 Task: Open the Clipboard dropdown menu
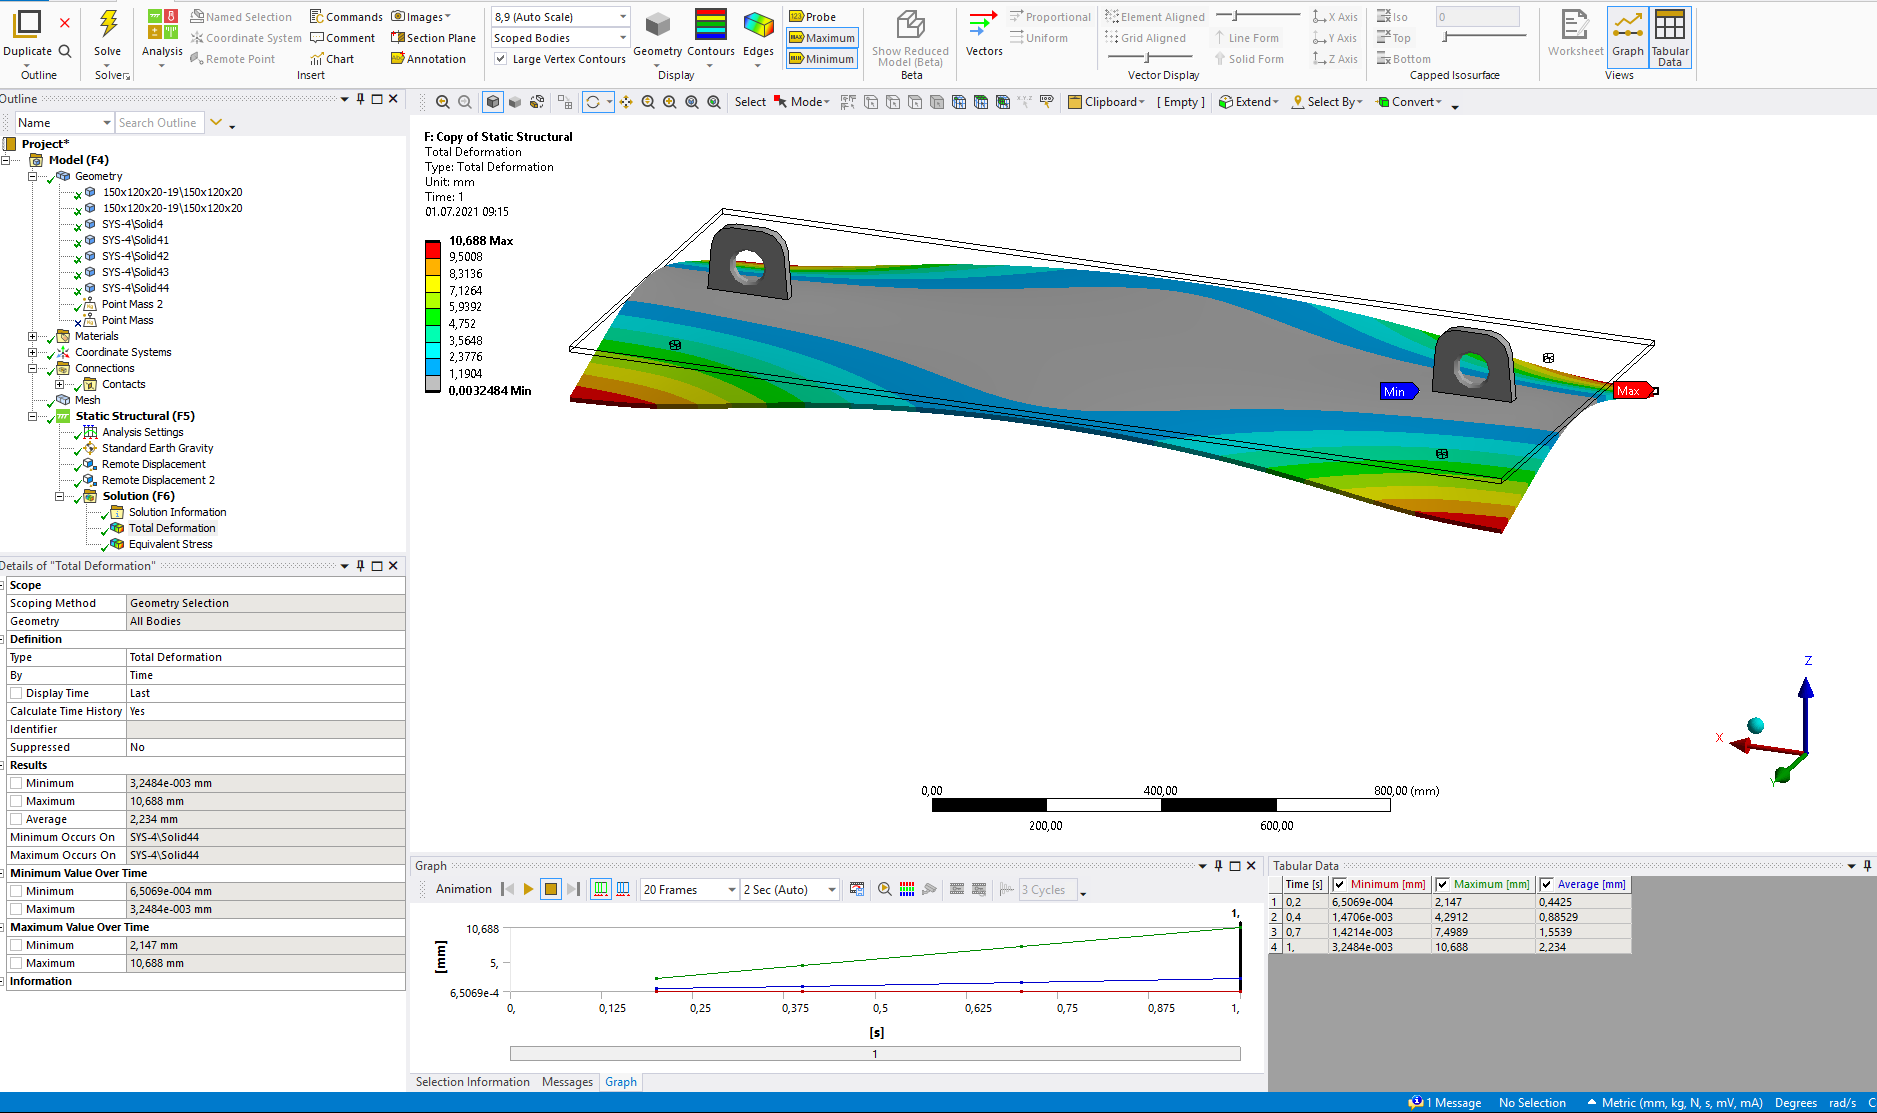click(x=1106, y=102)
